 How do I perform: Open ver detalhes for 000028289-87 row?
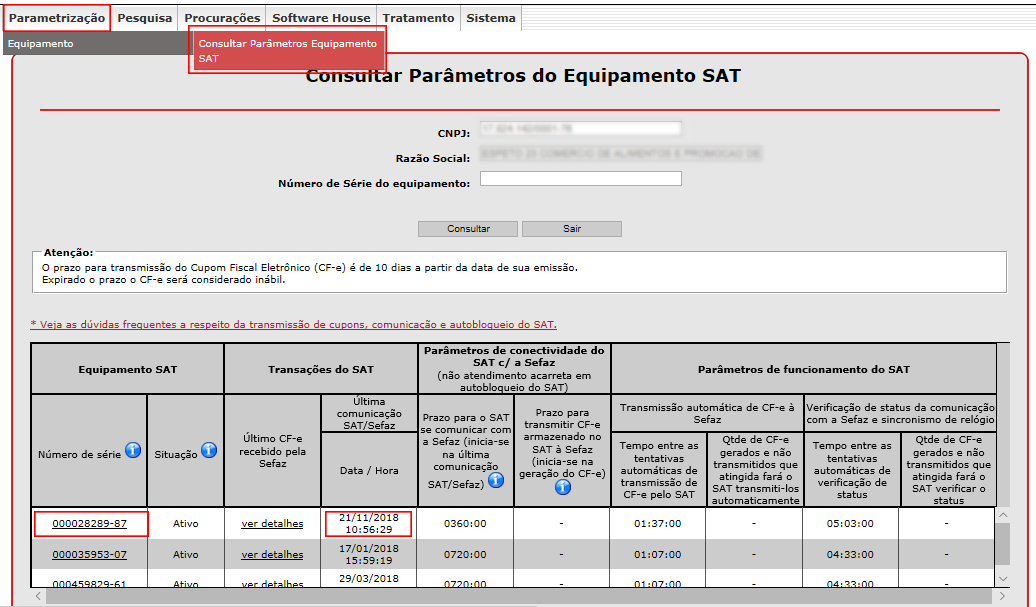(x=272, y=523)
